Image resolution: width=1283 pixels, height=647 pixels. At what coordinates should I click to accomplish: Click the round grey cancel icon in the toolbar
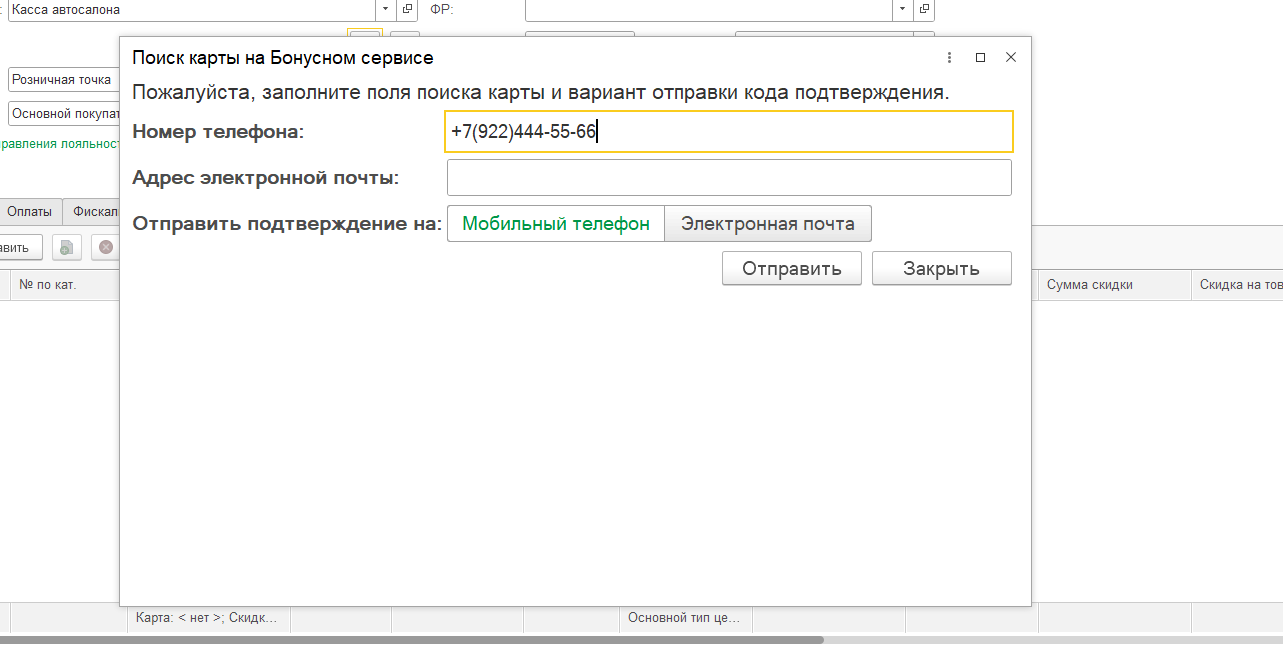click(x=105, y=247)
